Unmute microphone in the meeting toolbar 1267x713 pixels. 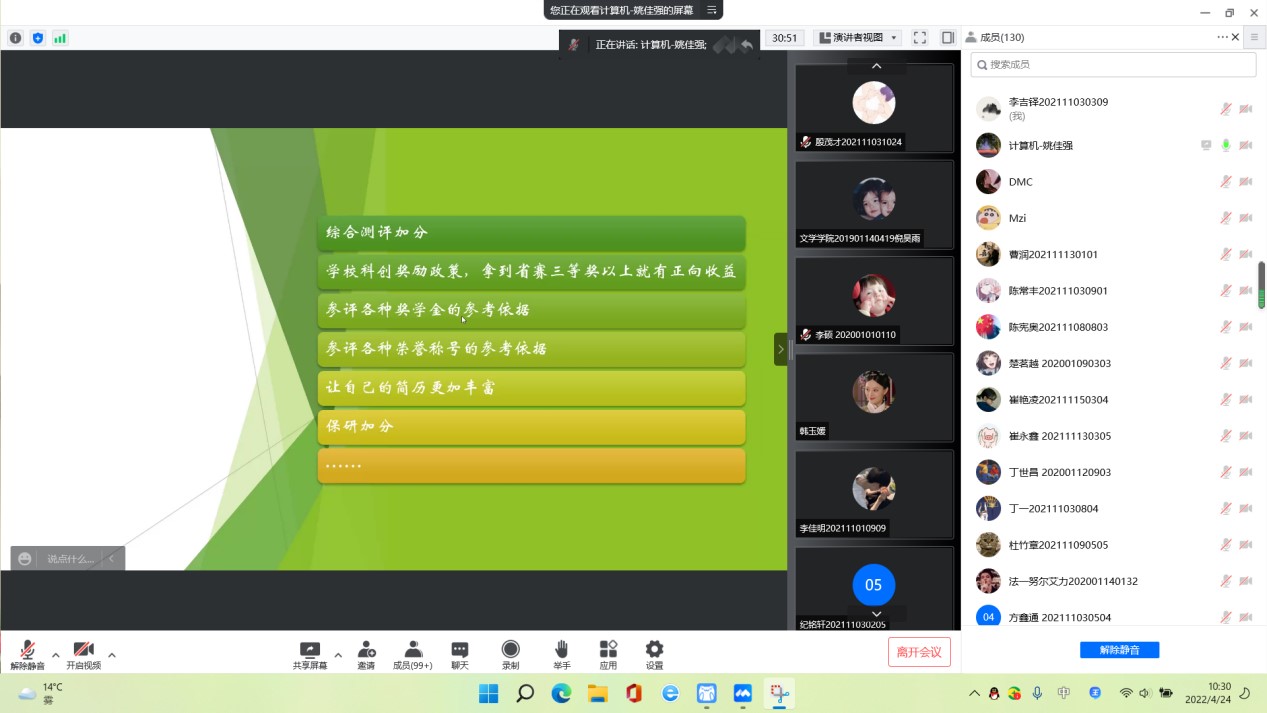[27, 655]
